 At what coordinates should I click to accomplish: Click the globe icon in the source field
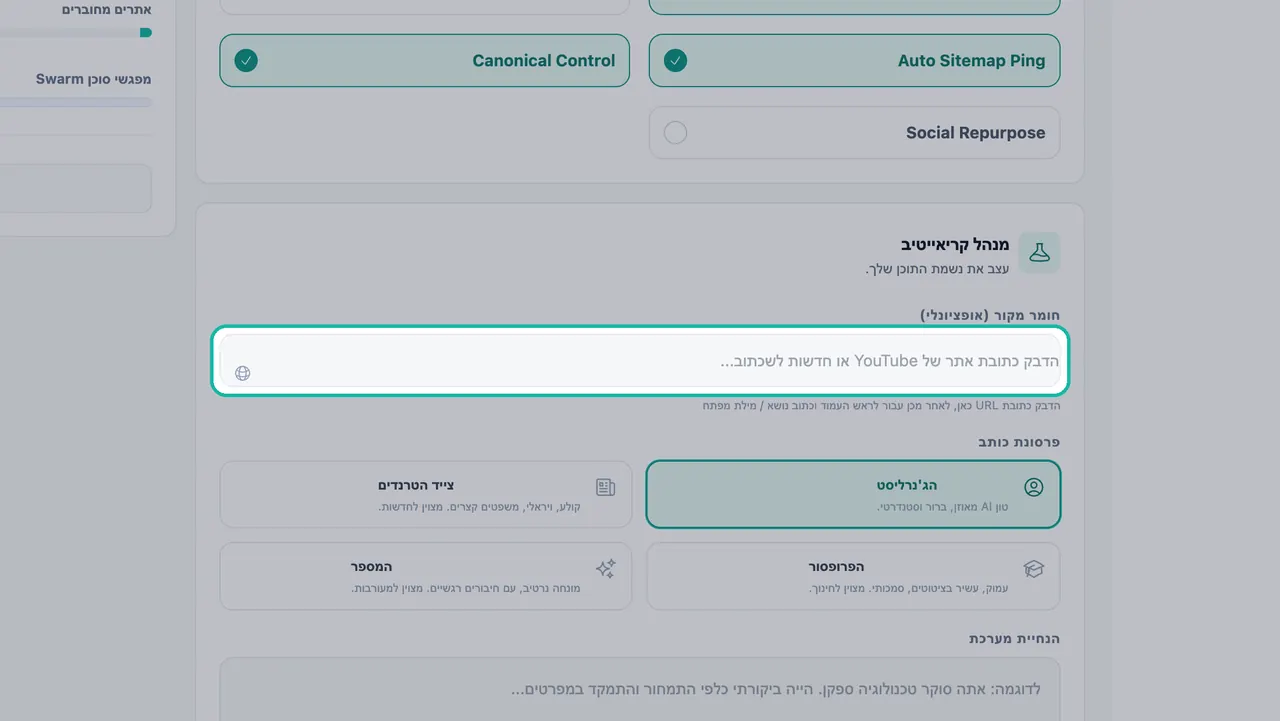point(243,373)
